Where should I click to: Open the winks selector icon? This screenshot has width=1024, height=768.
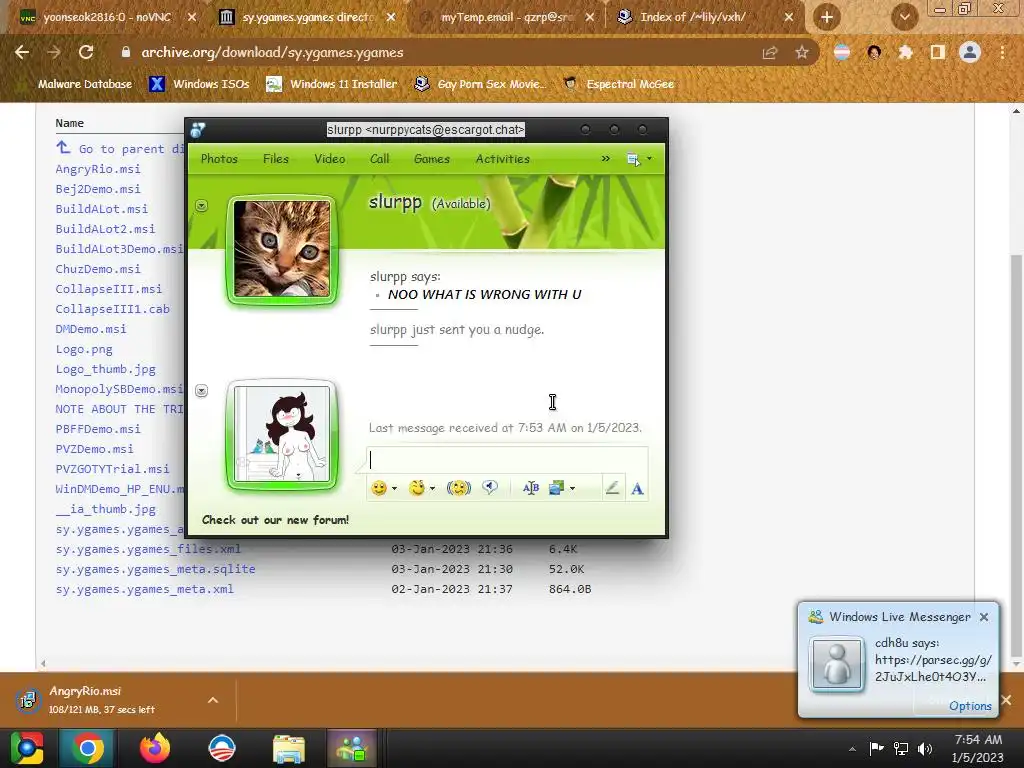tap(417, 488)
